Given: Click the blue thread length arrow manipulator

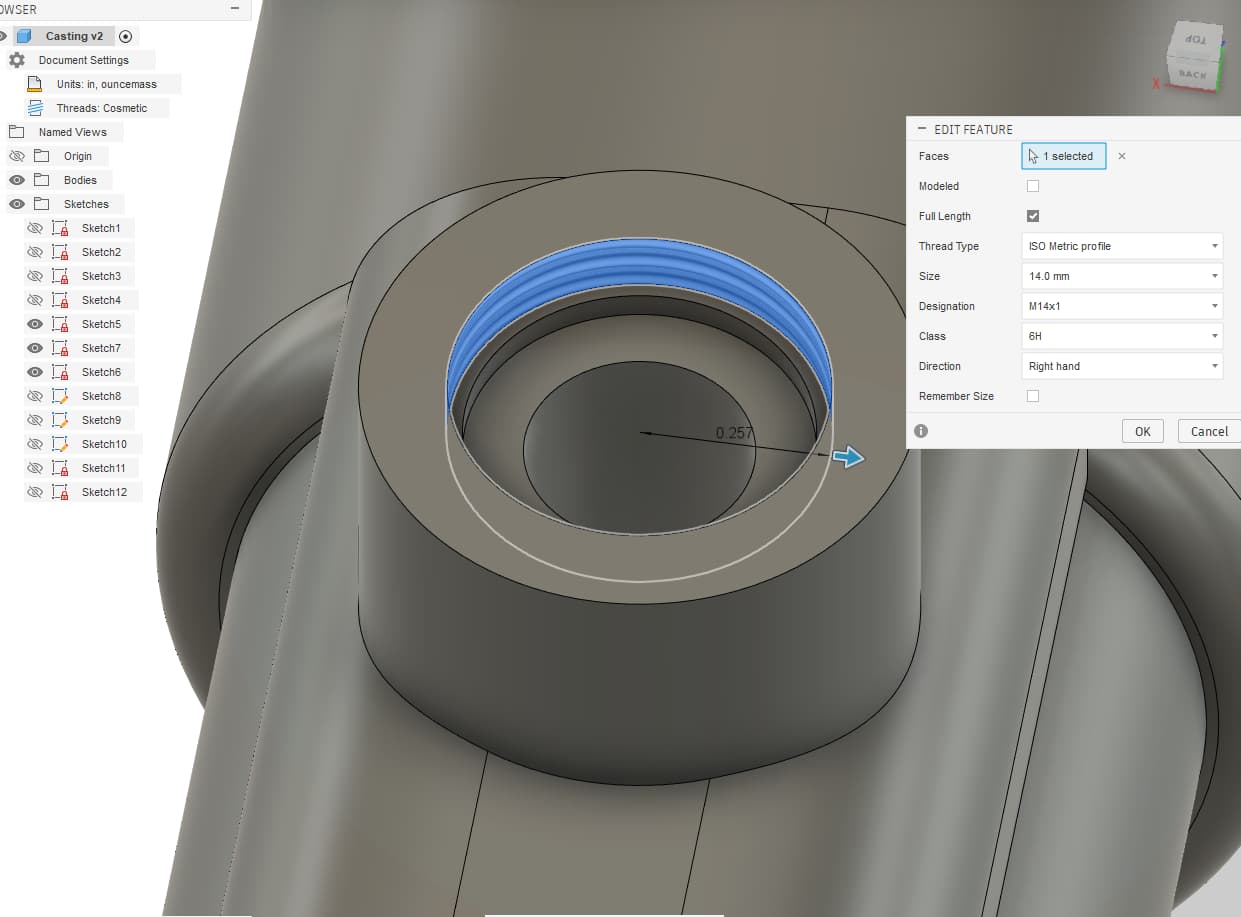Looking at the screenshot, I should [x=849, y=458].
